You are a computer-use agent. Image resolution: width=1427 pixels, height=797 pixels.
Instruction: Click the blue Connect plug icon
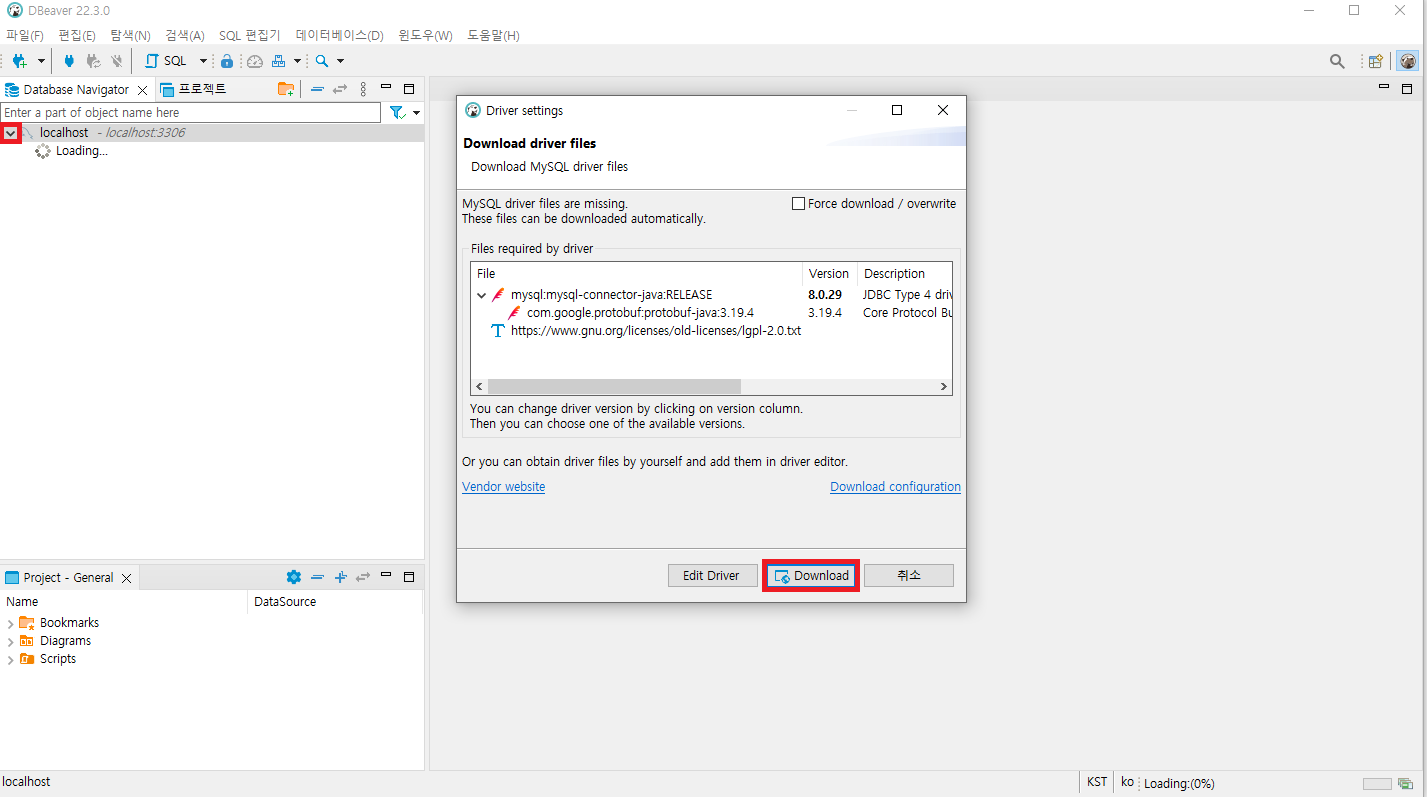tap(69, 61)
